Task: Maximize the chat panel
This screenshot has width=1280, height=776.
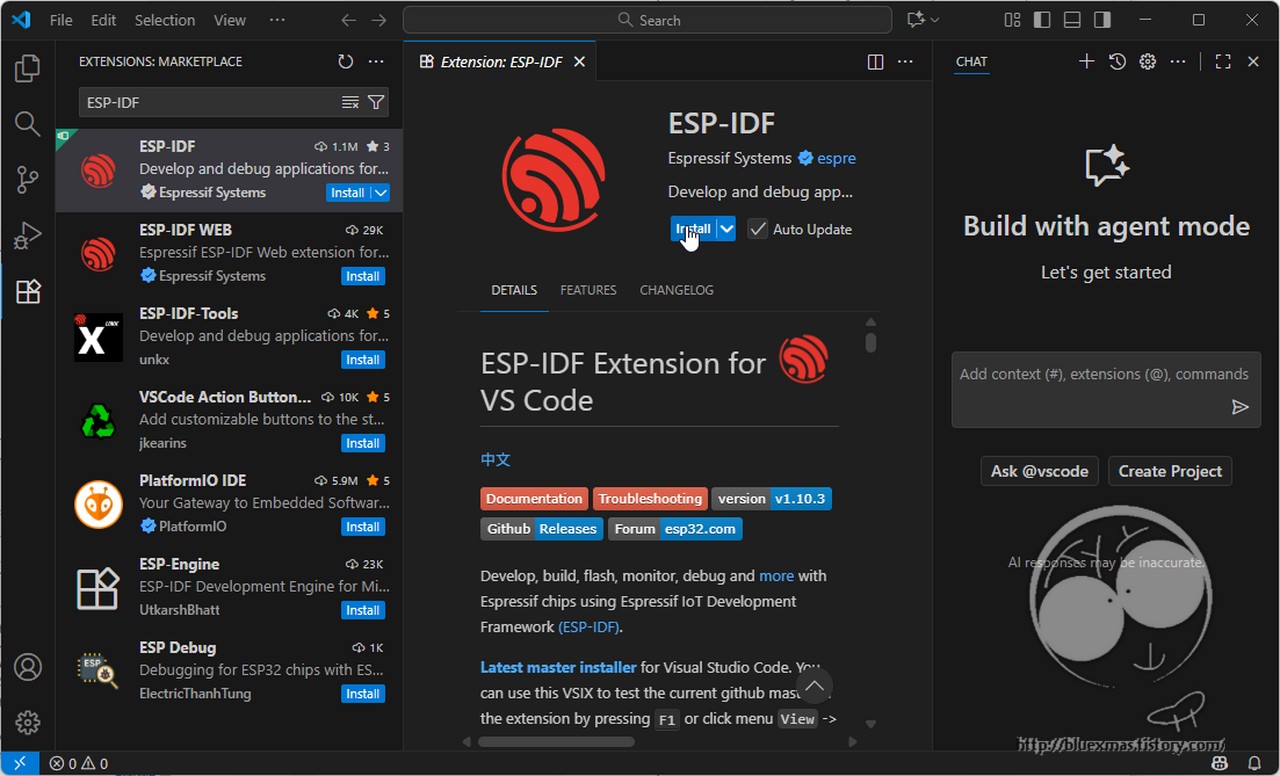Action: [x=1223, y=61]
